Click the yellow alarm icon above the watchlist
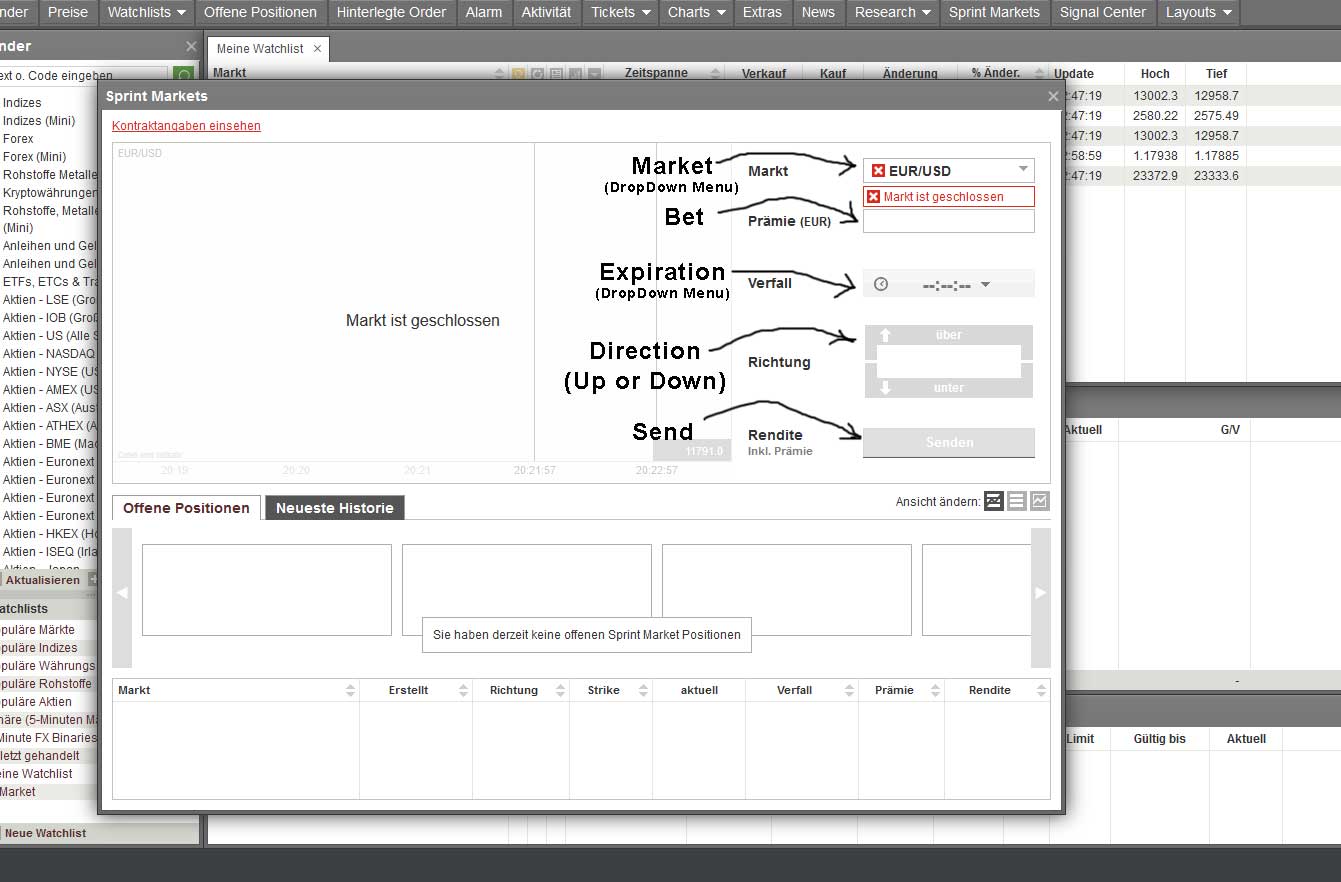The image size is (1341, 882). [x=518, y=73]
